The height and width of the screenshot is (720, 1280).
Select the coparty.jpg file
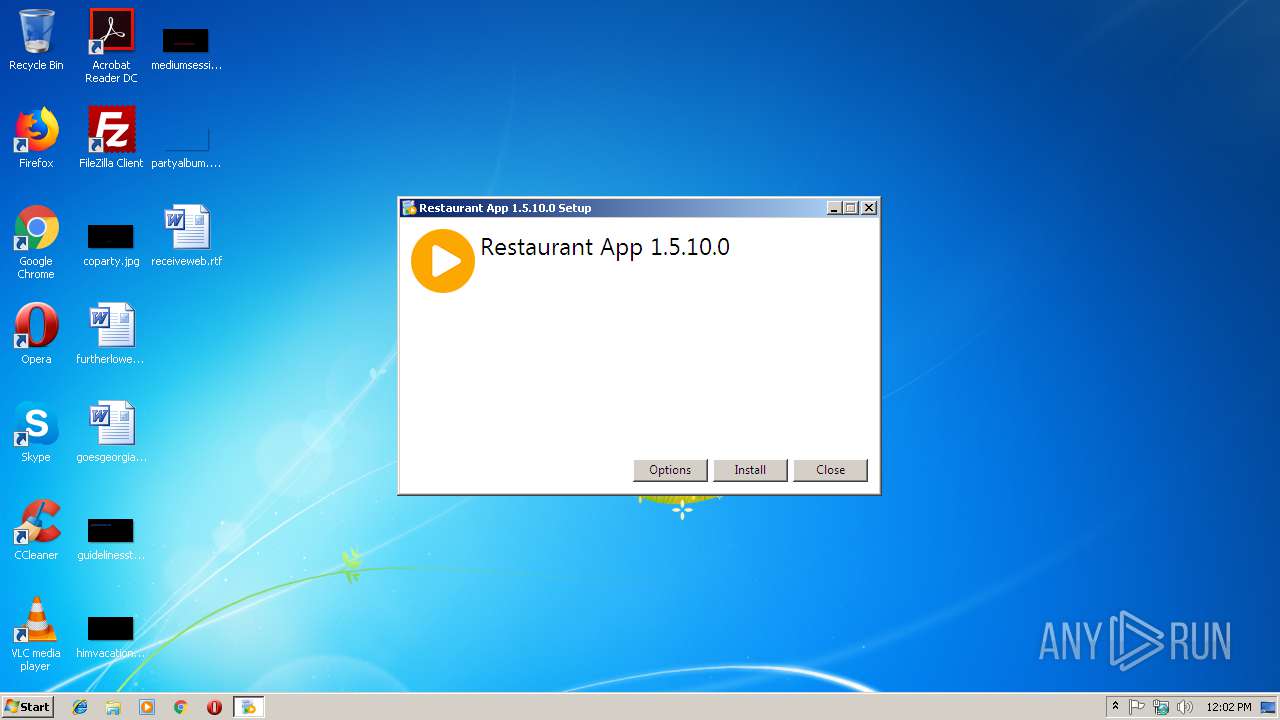tap(111, 245)
